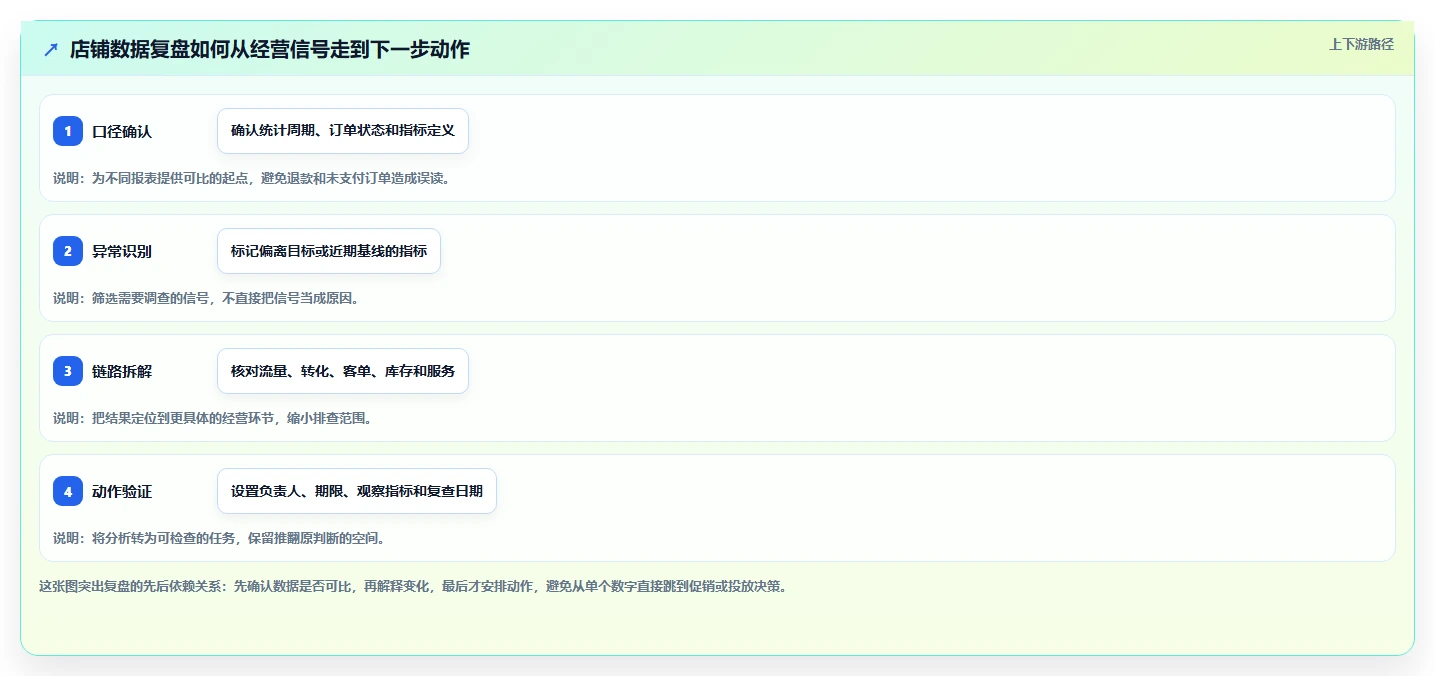Click the 链路拆解 step label

click(122, 371)
